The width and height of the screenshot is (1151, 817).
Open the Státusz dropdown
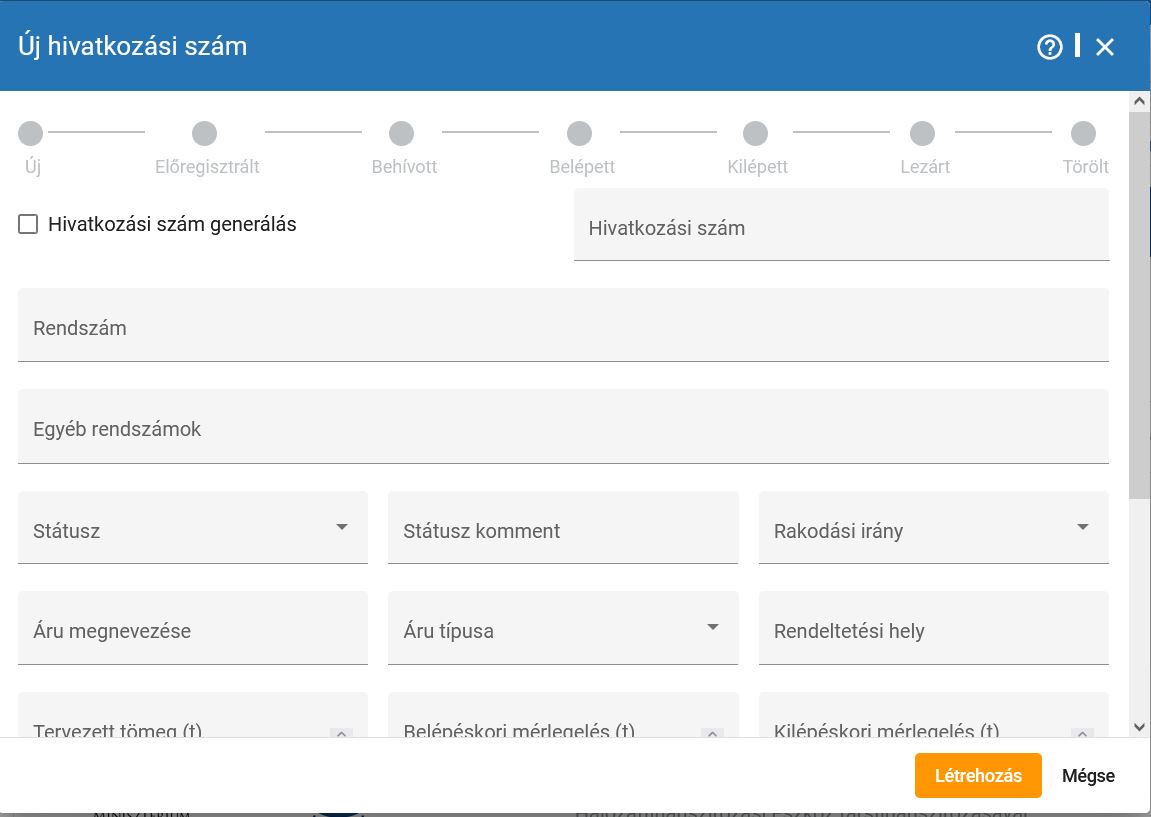pyautogui.click(x=193, y=528)
